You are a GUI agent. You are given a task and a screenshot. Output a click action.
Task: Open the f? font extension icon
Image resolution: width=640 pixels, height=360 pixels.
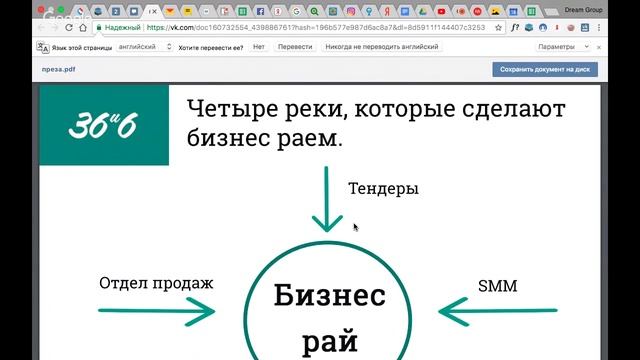(x=515, y=27)
